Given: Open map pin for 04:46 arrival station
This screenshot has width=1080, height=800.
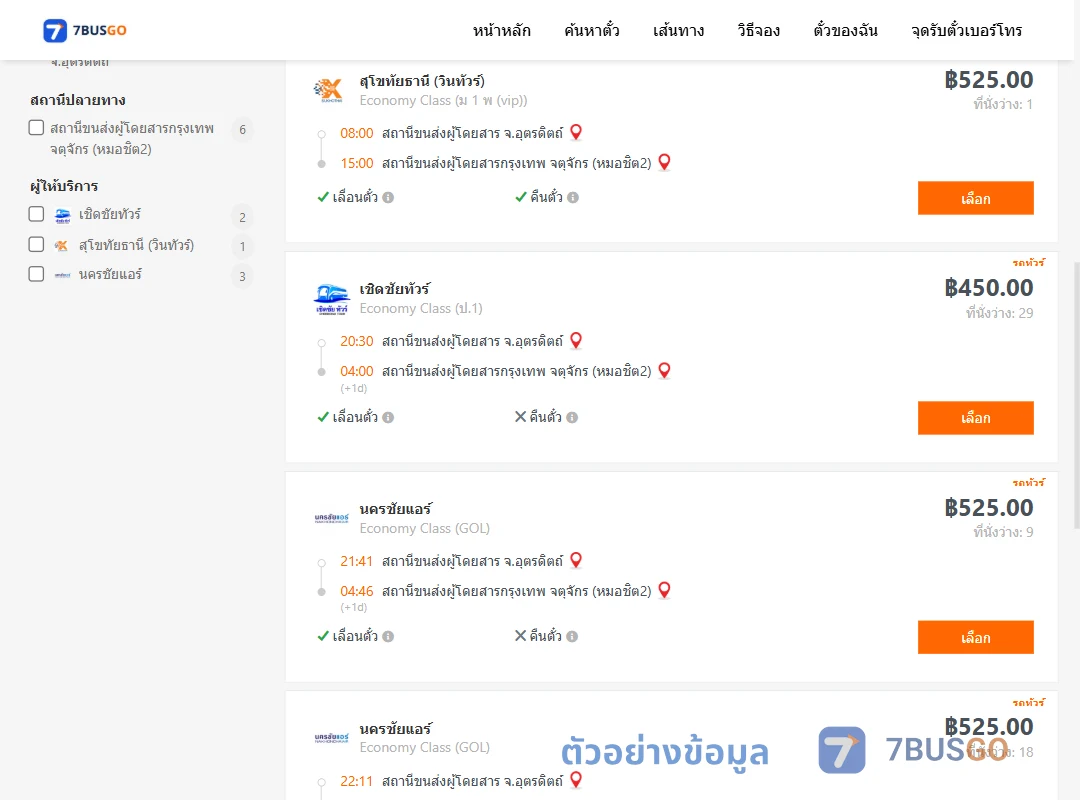Looking at the screenshot, I should click(x=665, y=590).
